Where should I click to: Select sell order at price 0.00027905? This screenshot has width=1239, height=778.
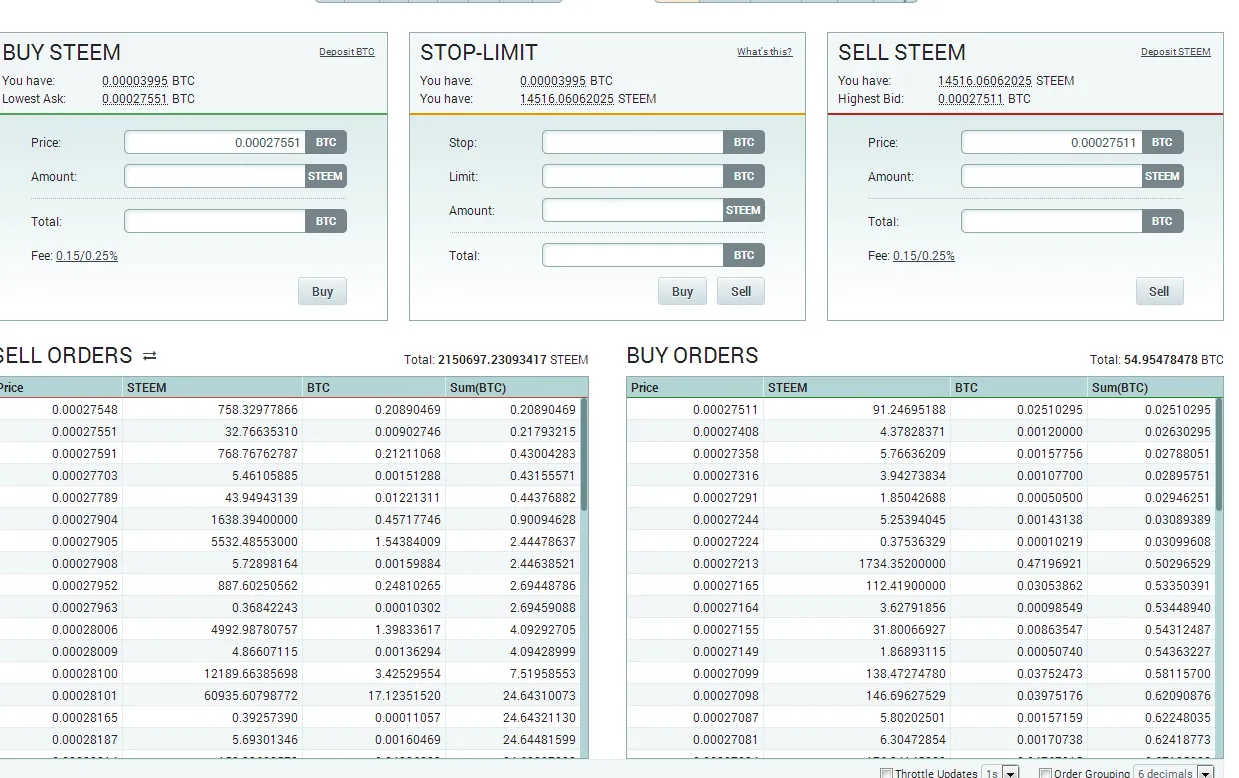(x=289, y=542)
